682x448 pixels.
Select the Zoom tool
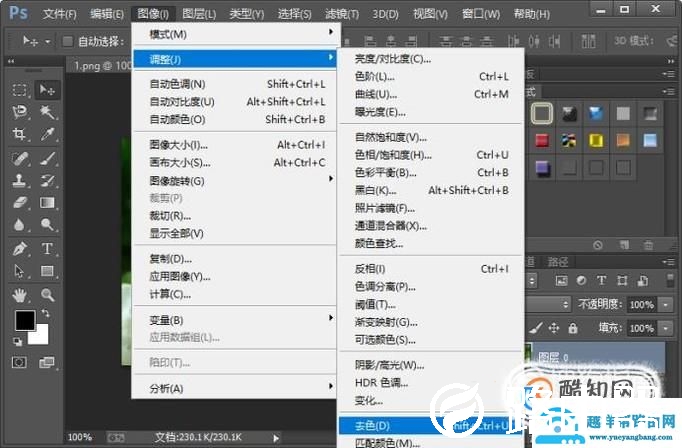[47, 295]
